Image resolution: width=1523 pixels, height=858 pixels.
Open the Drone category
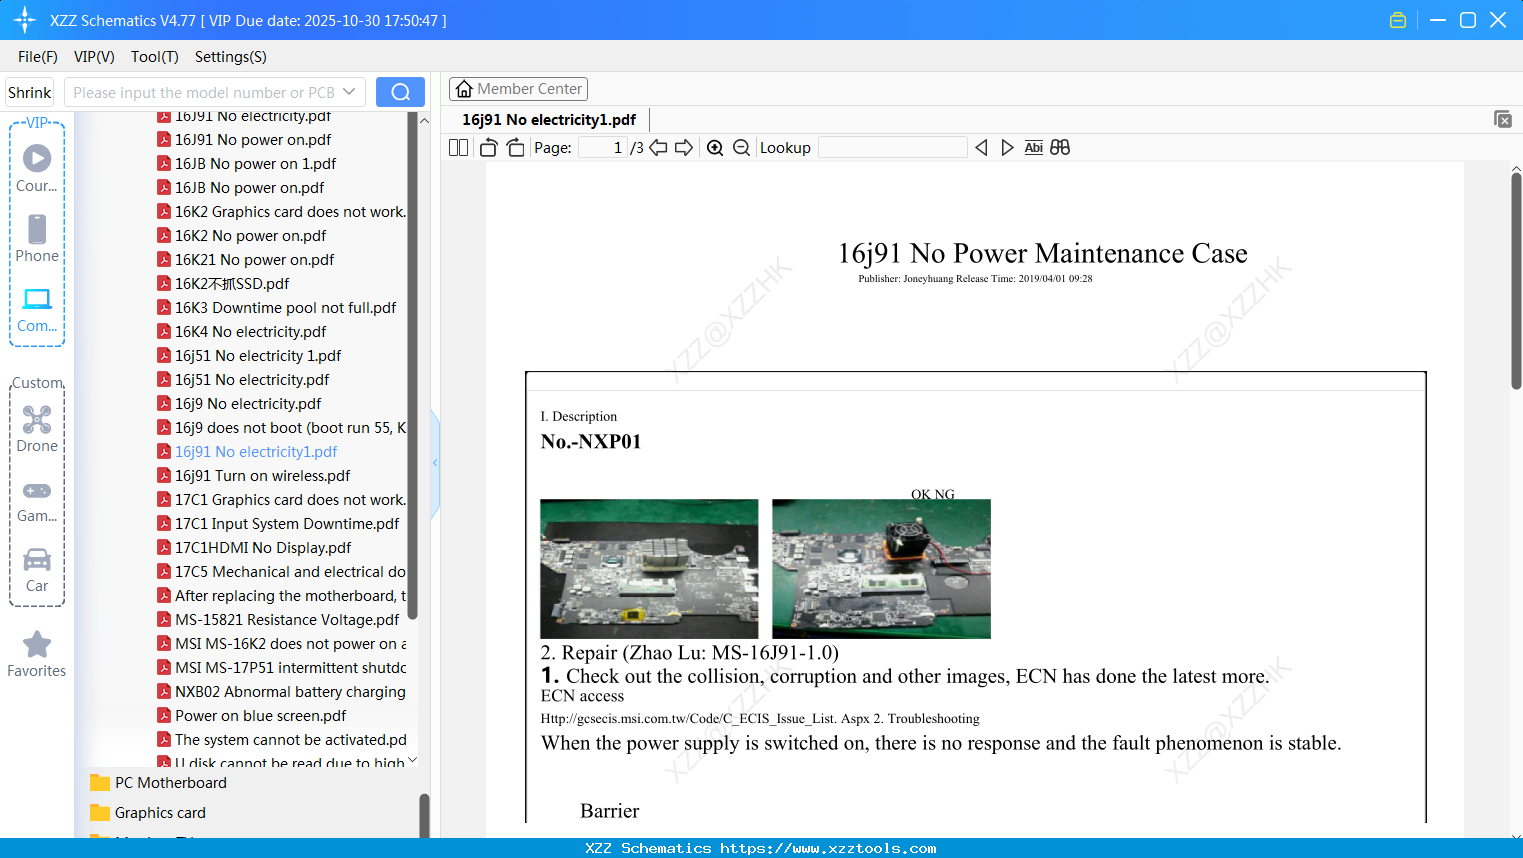(x=37, y=429)
